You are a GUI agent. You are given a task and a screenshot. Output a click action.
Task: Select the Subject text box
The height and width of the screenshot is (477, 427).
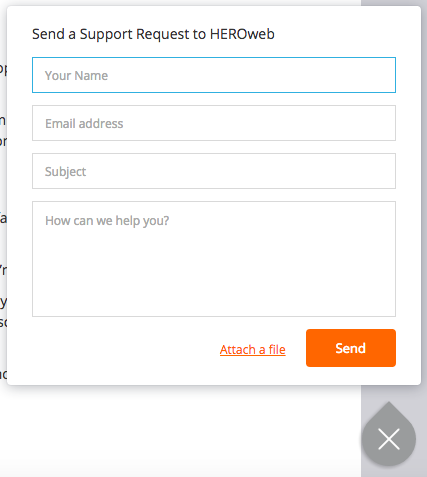coord(214,171)
